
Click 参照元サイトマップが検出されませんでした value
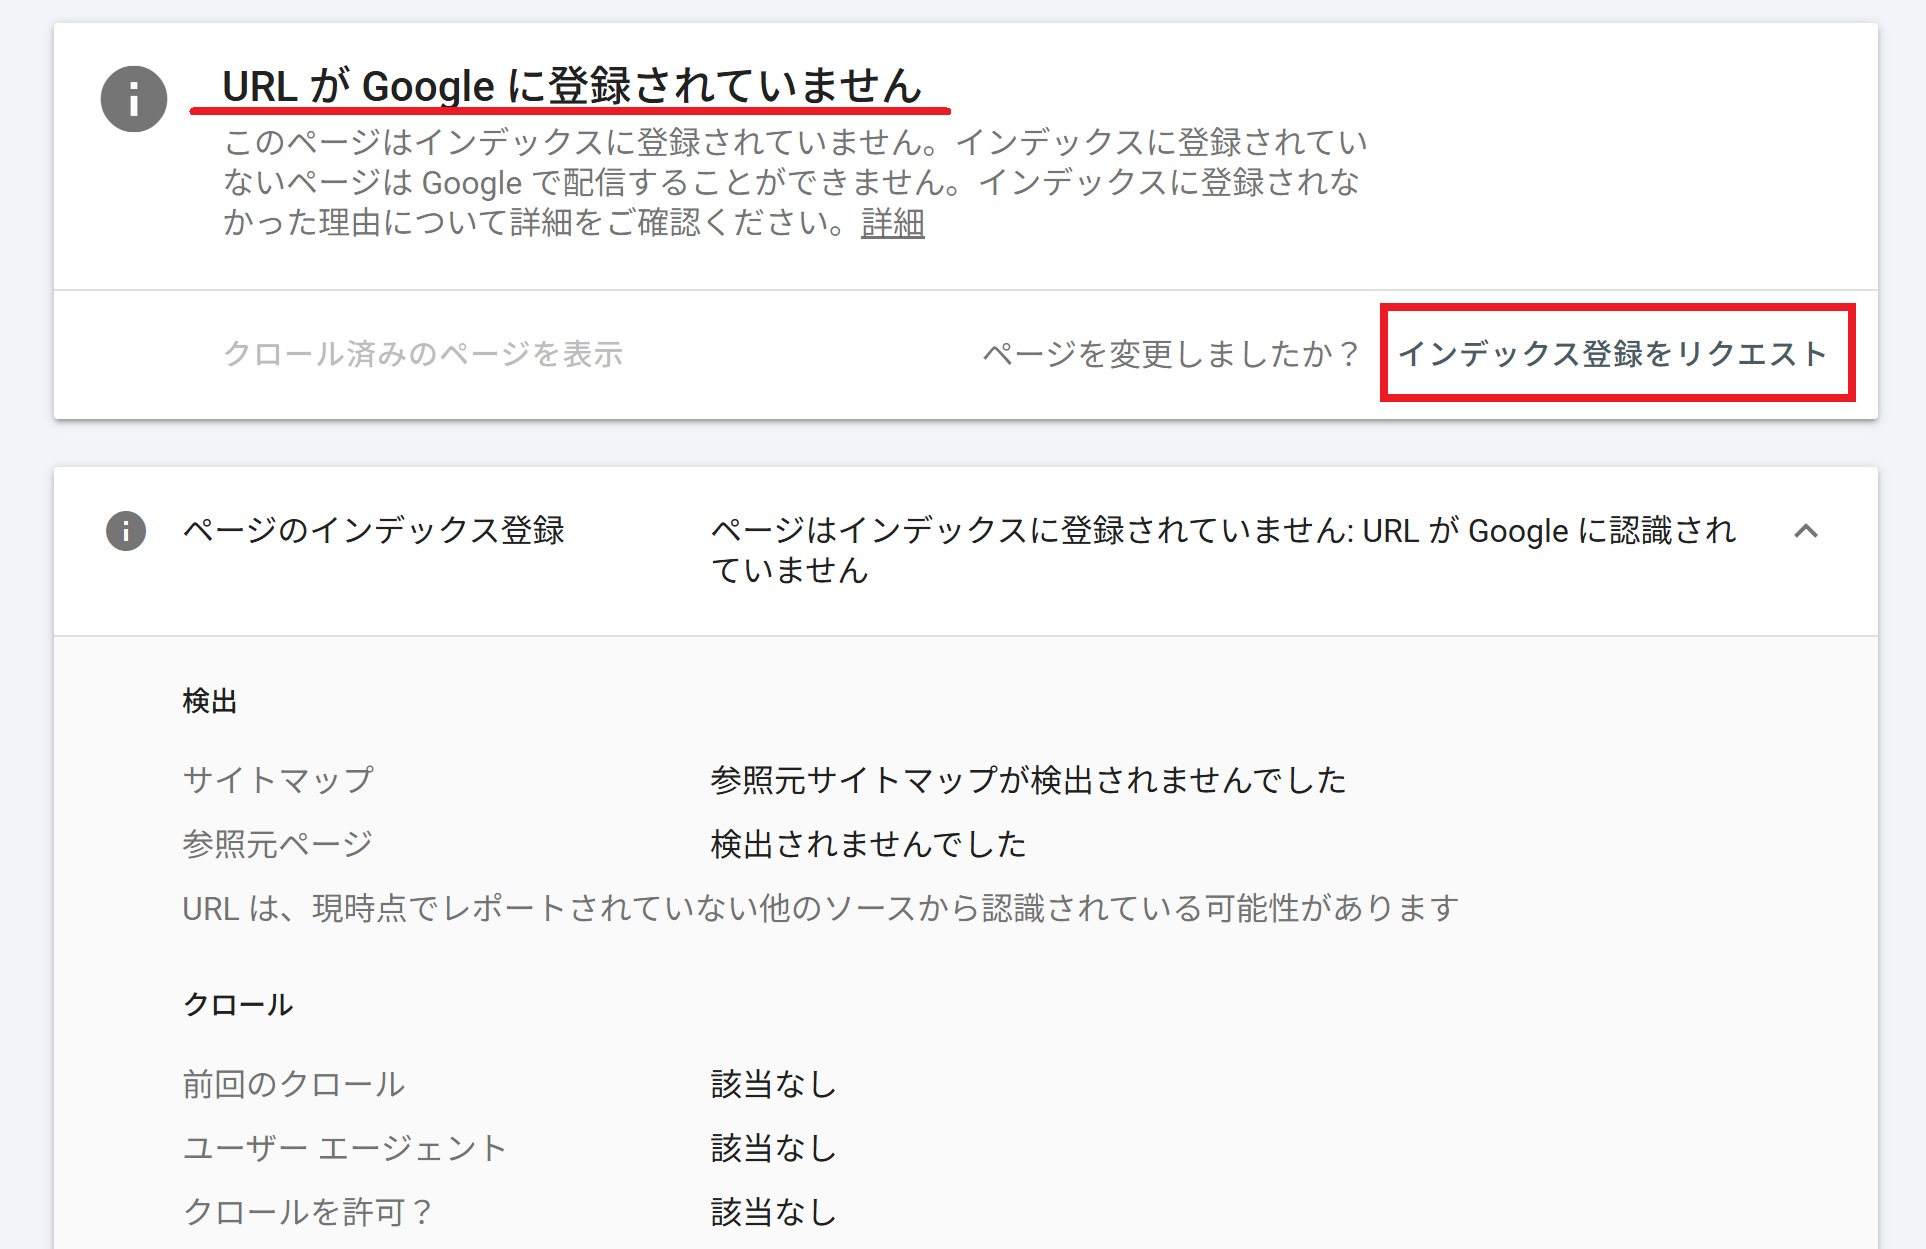coord(1027,779)
